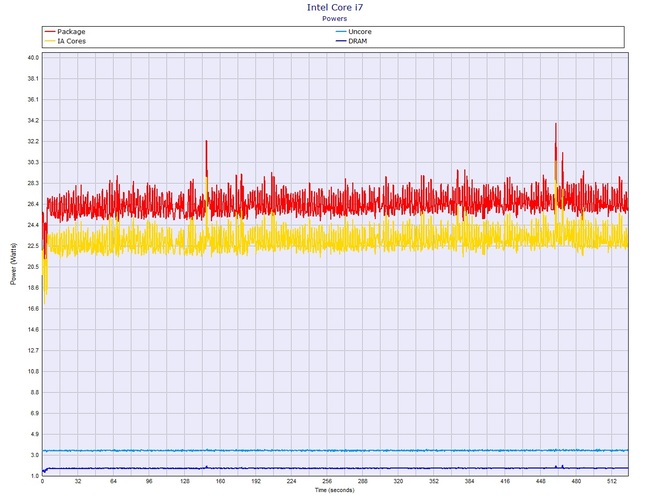Click the 14.6 y-axis label
This screenshot has width=670, height=502.
[x=33, y=330]
